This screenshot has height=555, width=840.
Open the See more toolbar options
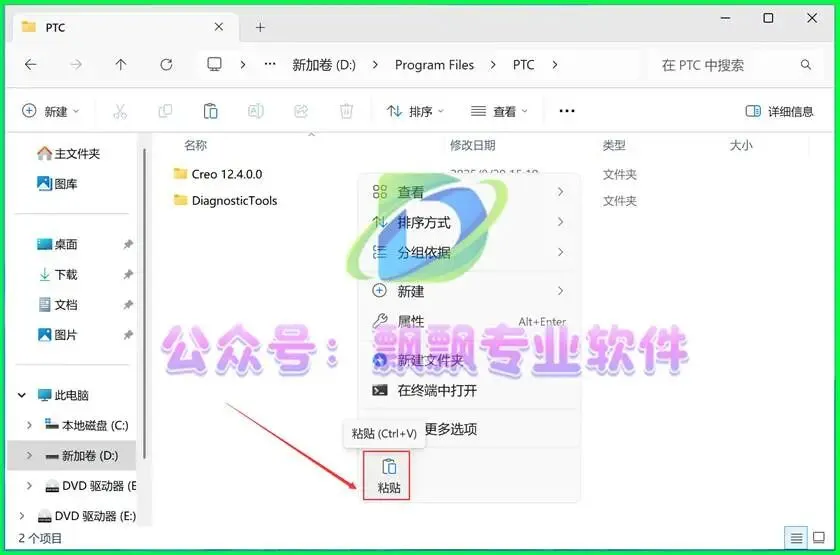click(x=567, y=111)
